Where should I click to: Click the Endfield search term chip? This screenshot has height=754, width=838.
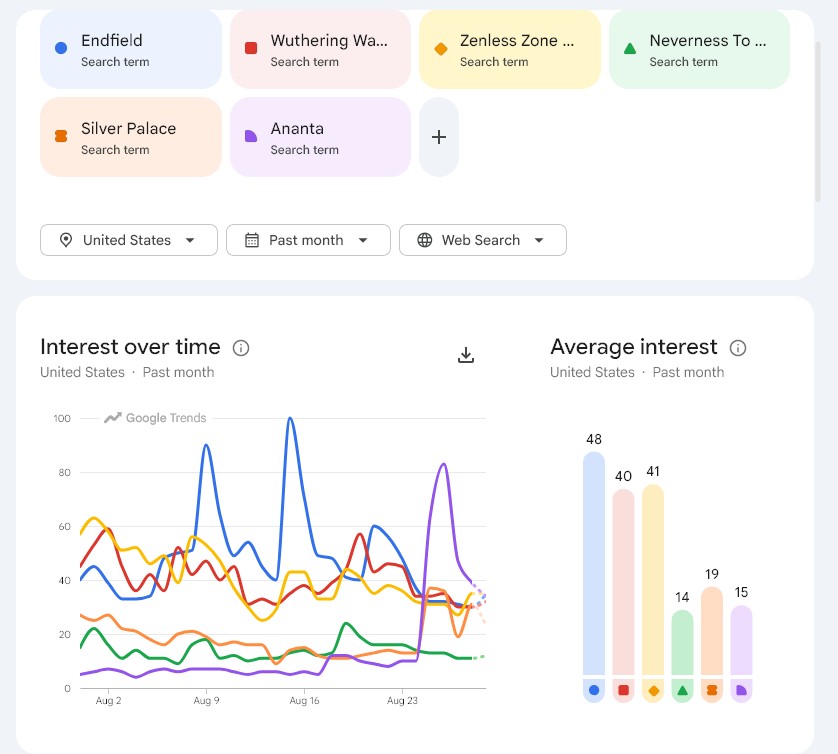pyautogui.click(x=131, y=50)
